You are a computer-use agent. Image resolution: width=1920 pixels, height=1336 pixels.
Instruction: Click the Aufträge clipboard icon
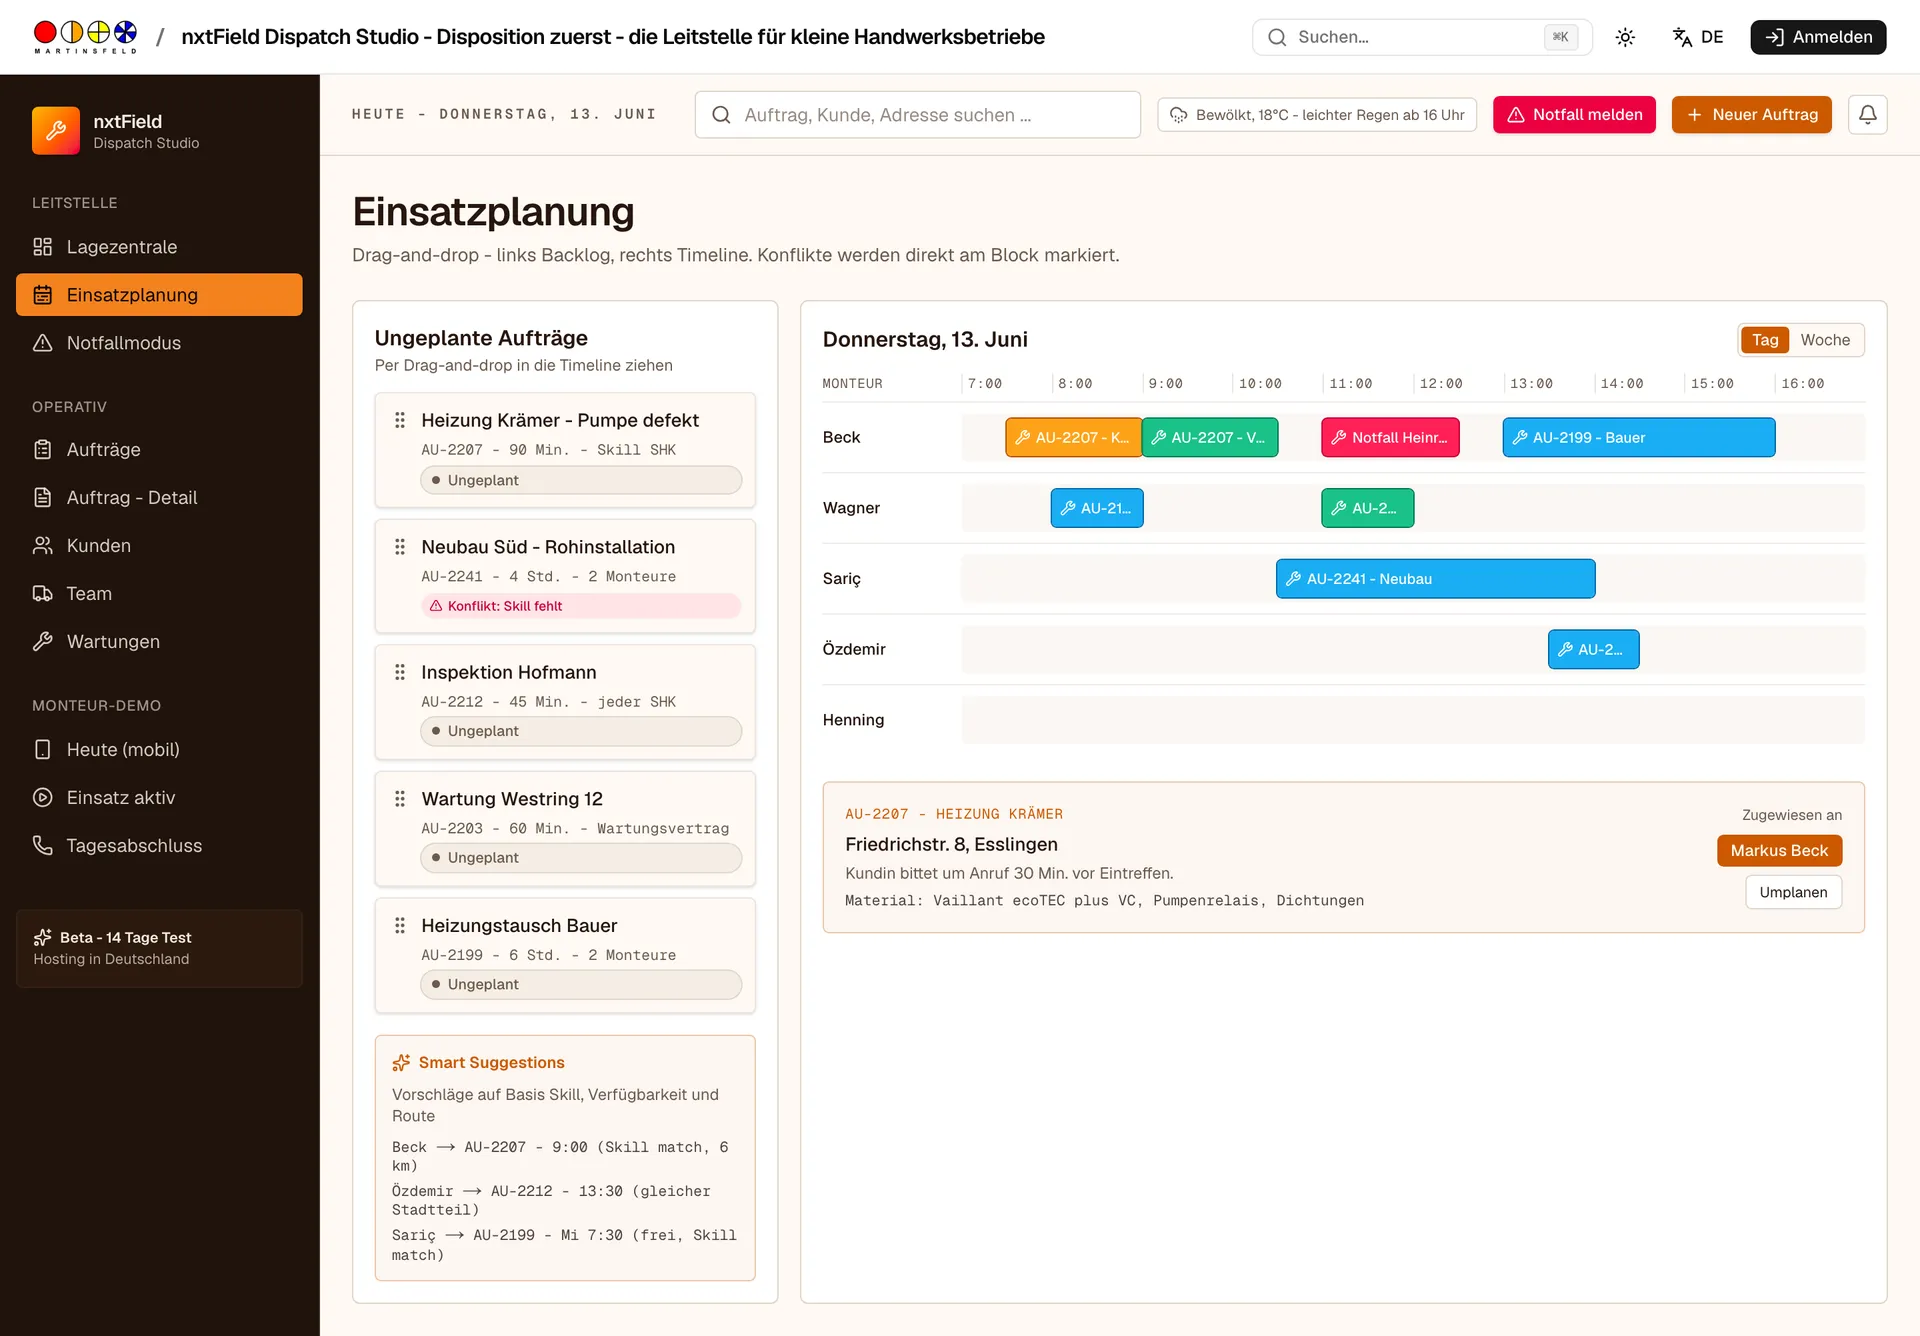(42, 450)
